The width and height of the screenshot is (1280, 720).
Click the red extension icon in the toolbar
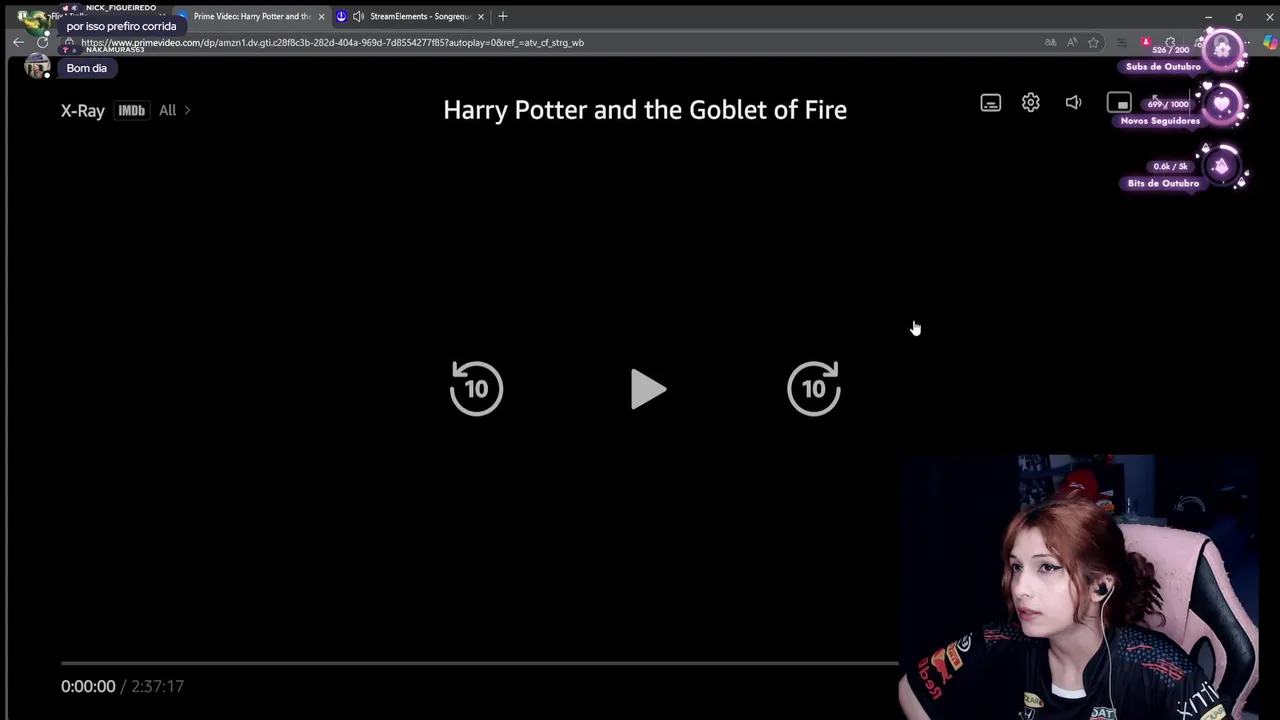(1146, 42)
